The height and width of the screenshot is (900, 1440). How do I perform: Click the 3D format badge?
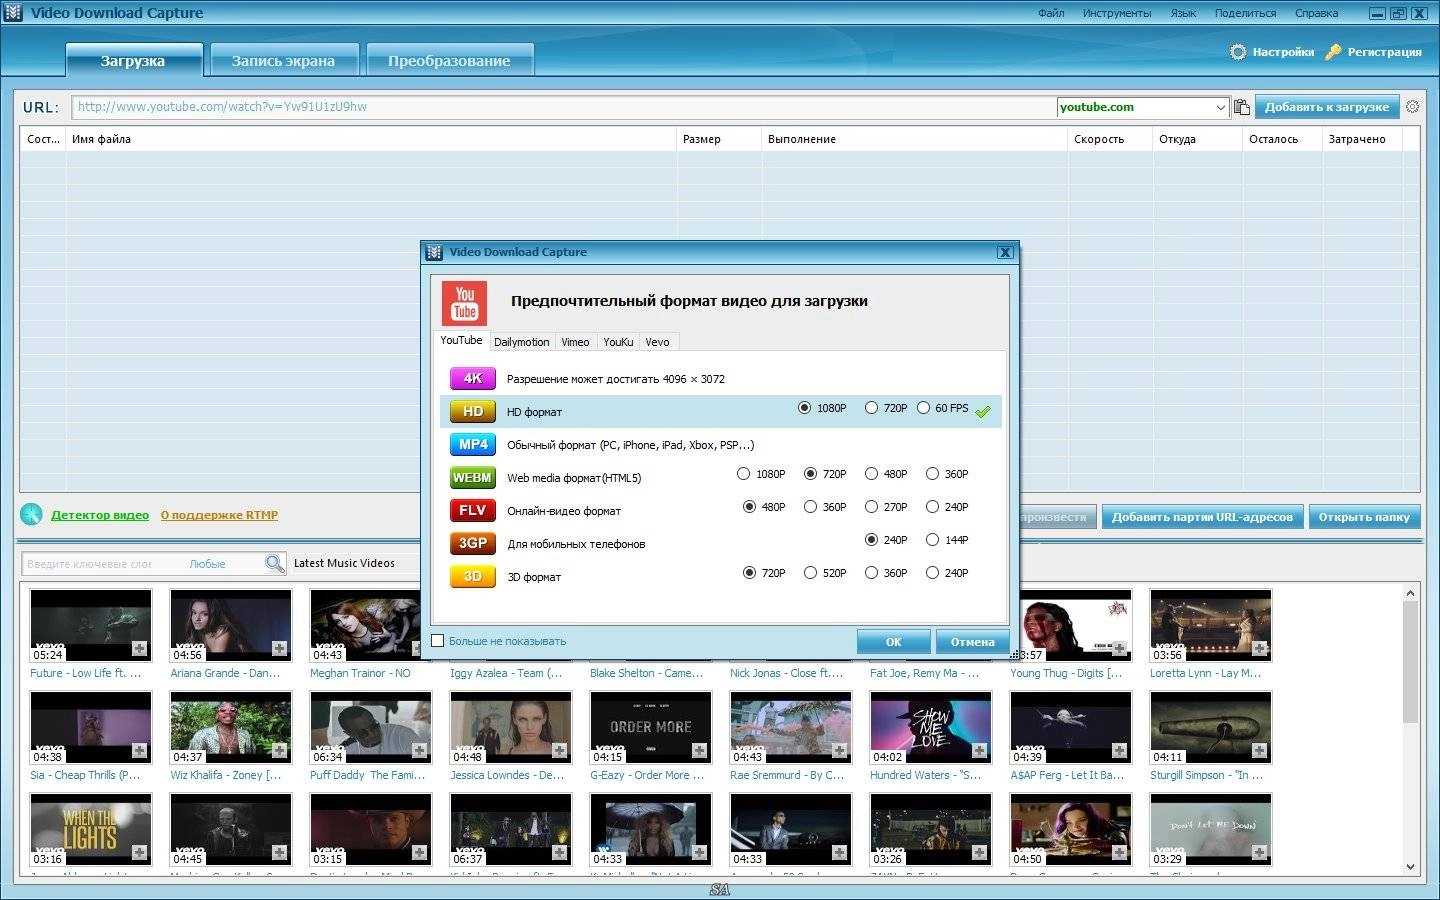point(473,576)
